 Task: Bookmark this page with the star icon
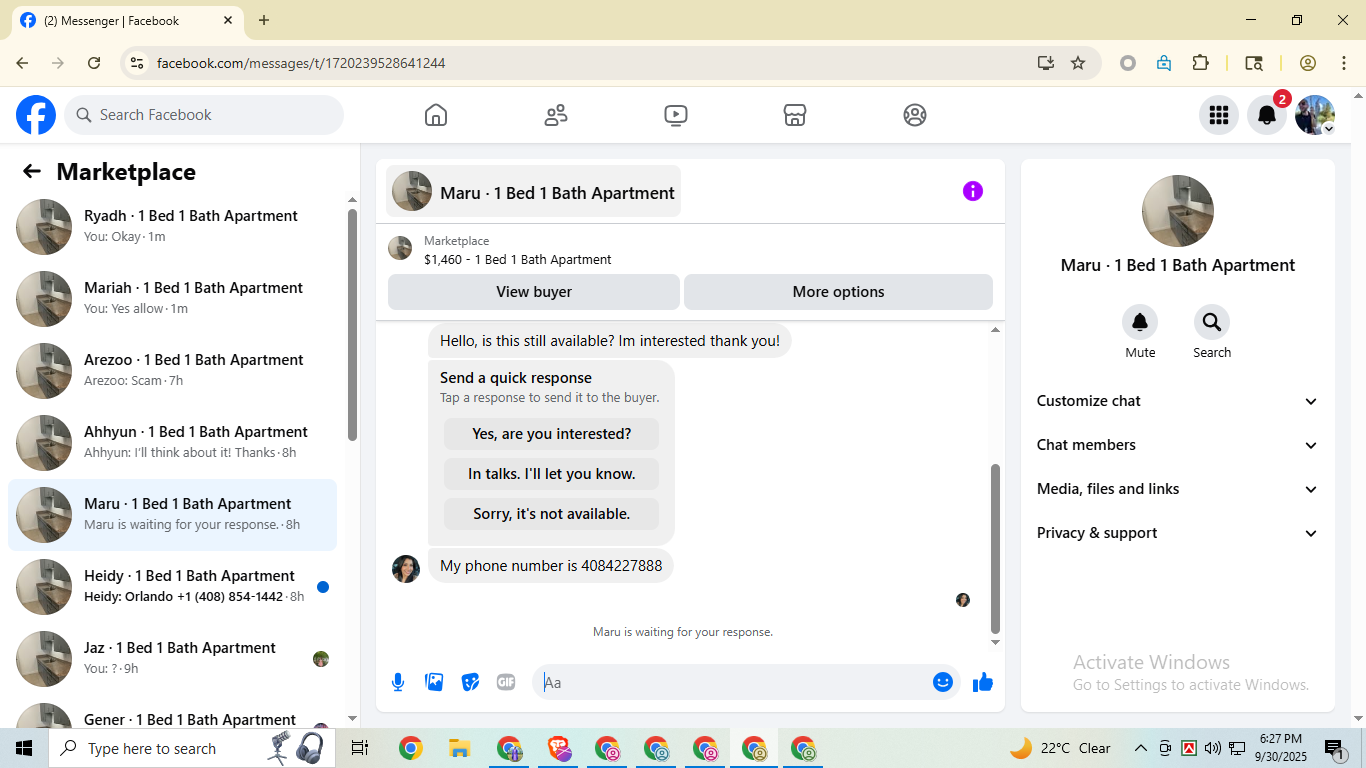(1078, 63)
